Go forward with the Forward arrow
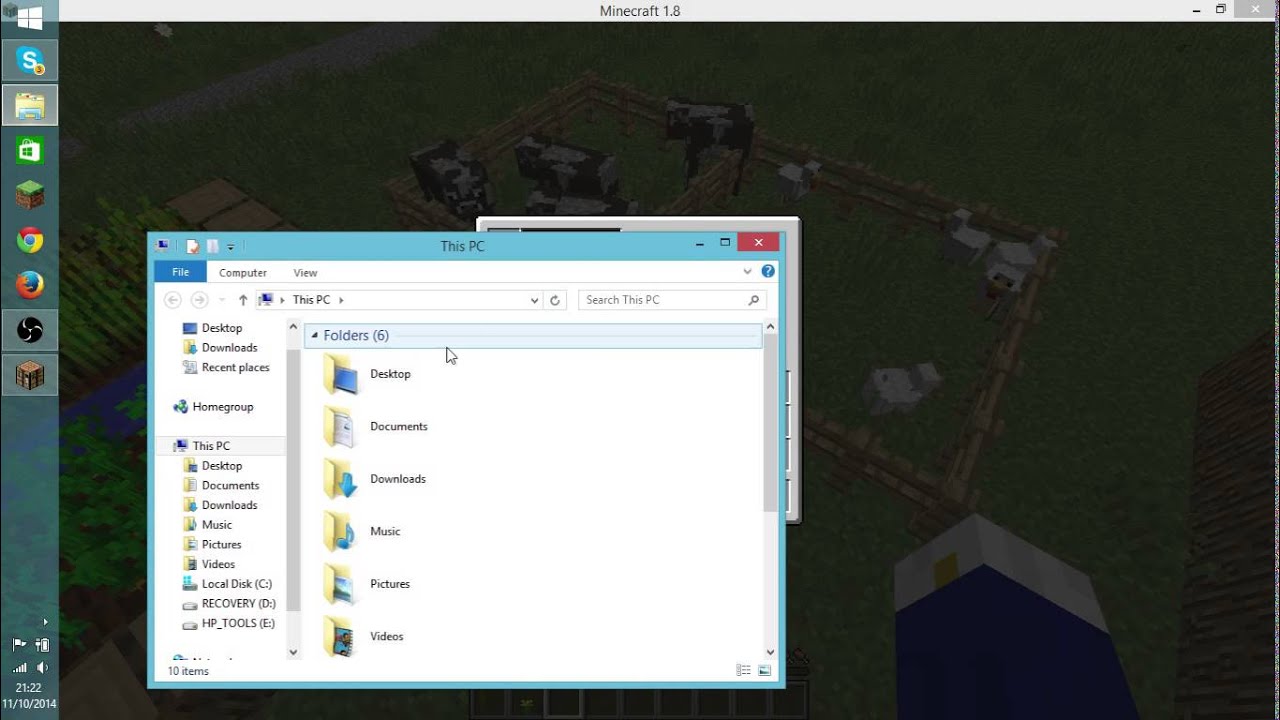 click(x=199, y=300)
